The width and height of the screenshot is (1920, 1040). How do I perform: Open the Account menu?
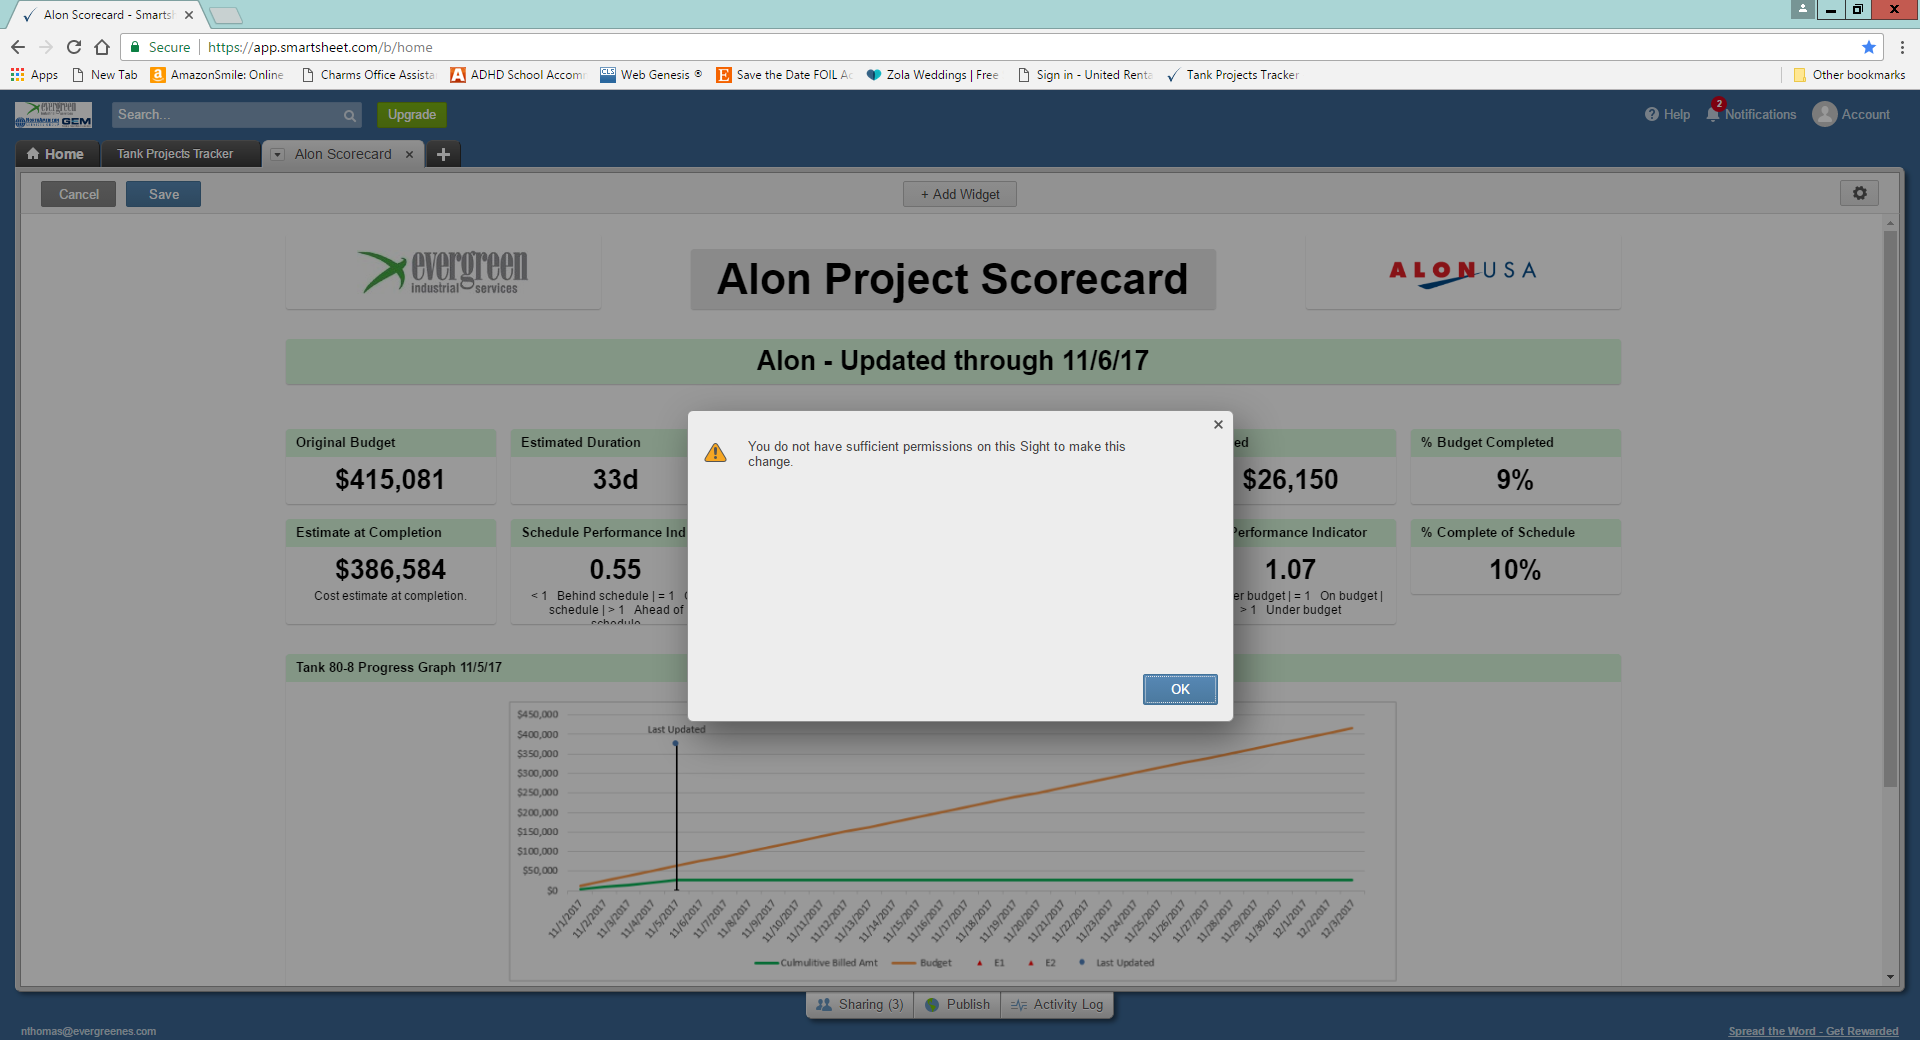(x=1852, y=114)
